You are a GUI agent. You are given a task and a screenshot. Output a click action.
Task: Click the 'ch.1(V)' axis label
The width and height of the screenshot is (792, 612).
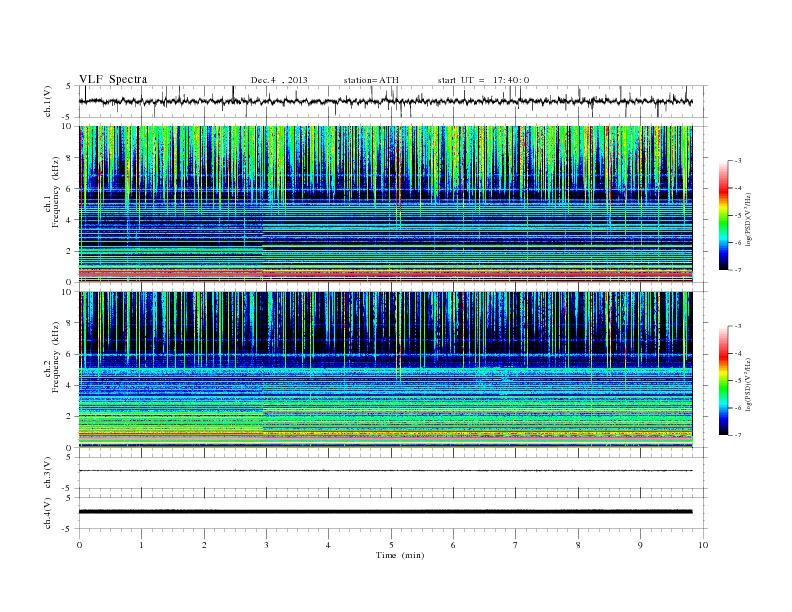(x=48, y=101)
